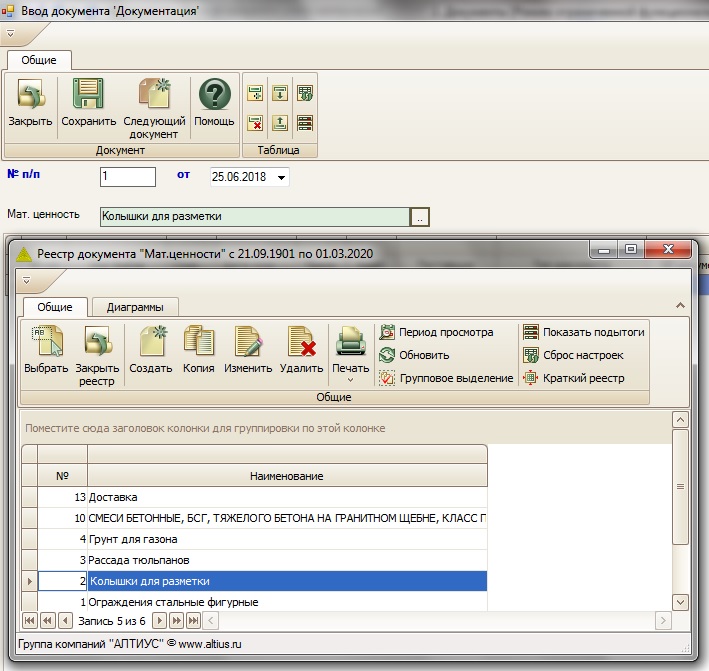This screenshot has width=709, height=671.
Task: Click row indicator arrow of selected row
Action: (x=30, y=581)
